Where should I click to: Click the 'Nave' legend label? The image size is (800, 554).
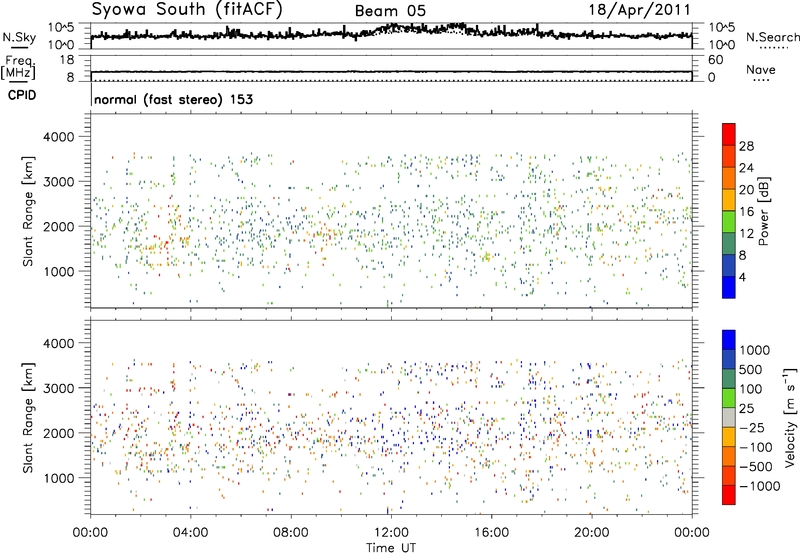(761, 69)
